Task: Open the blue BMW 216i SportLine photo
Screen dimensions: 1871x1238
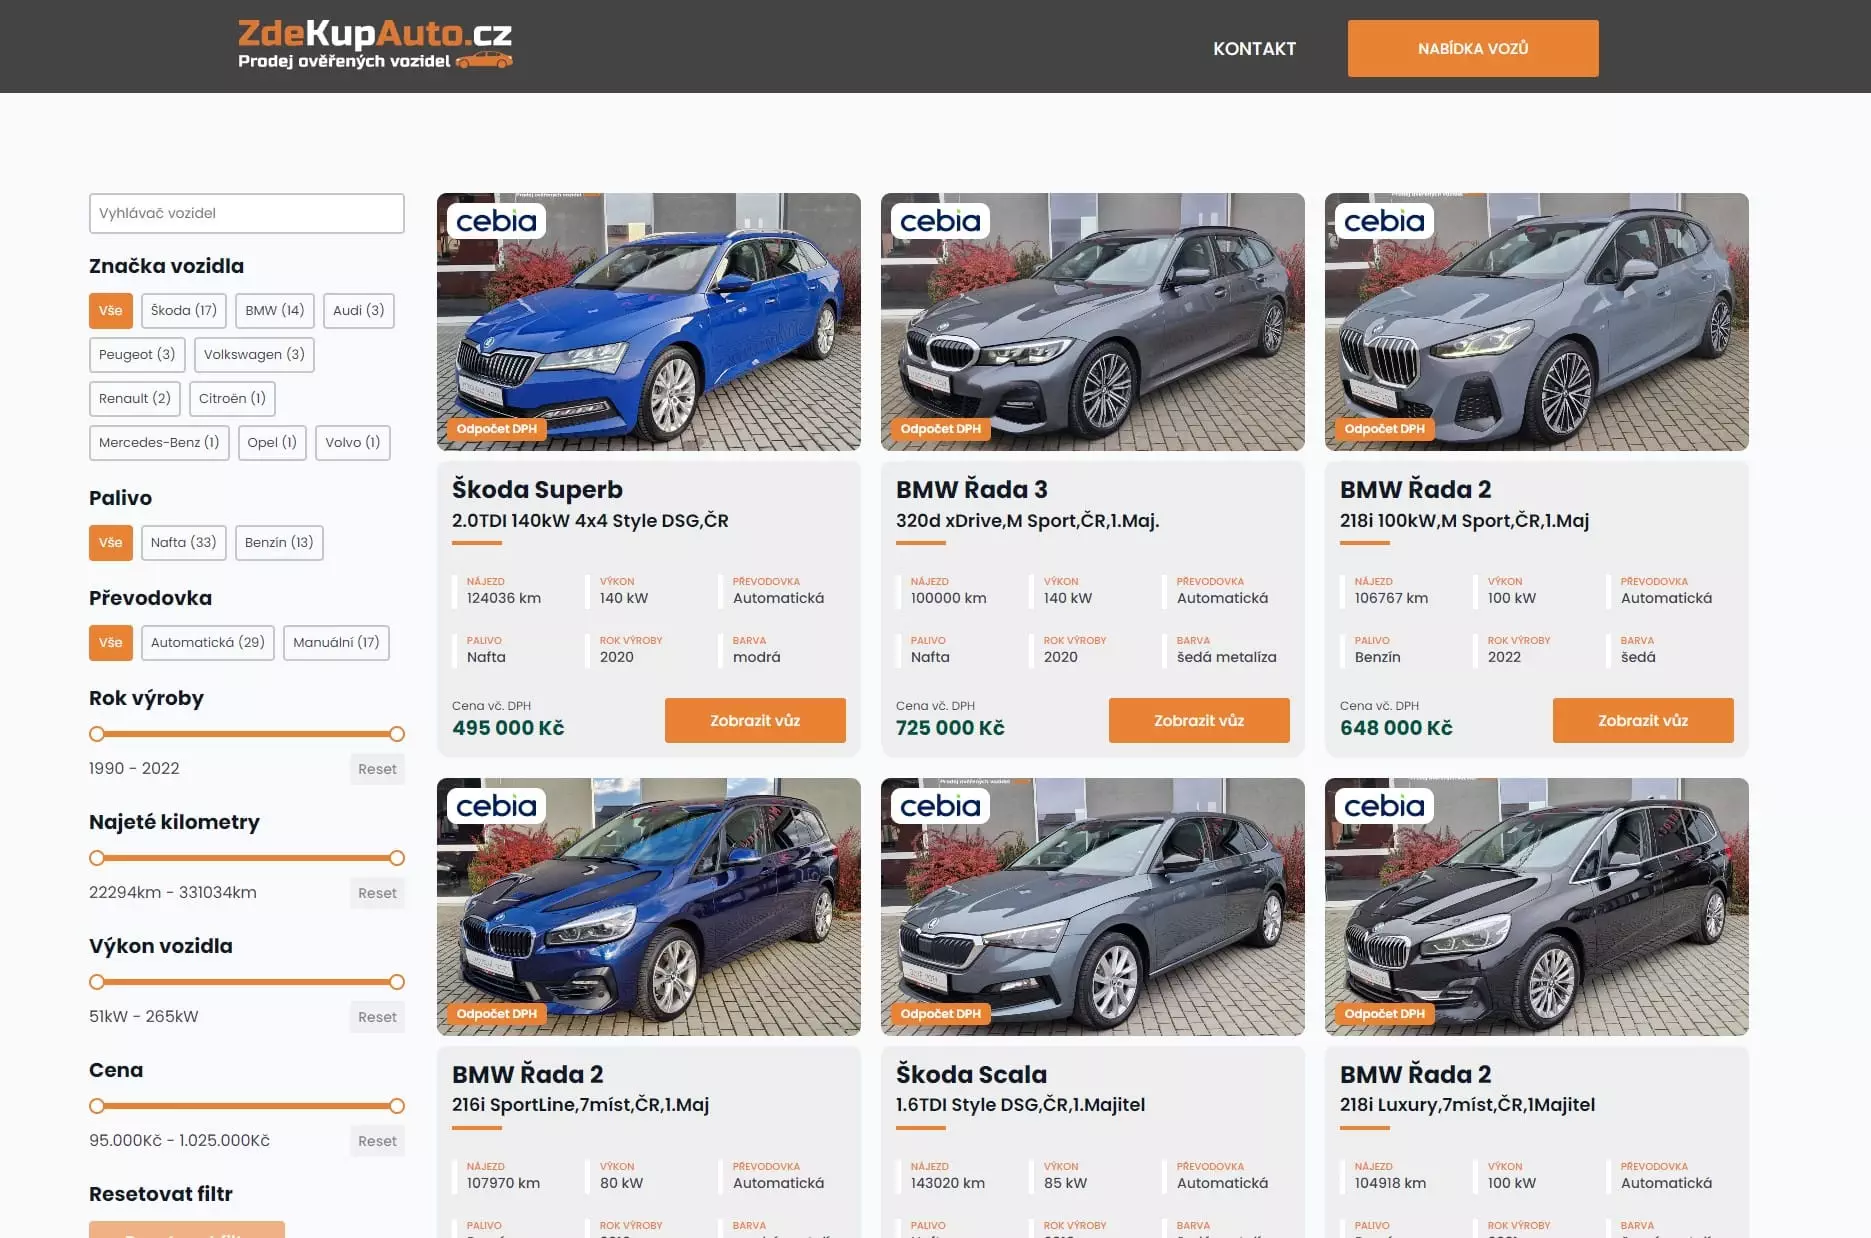Action: click(x=648, y=906)
